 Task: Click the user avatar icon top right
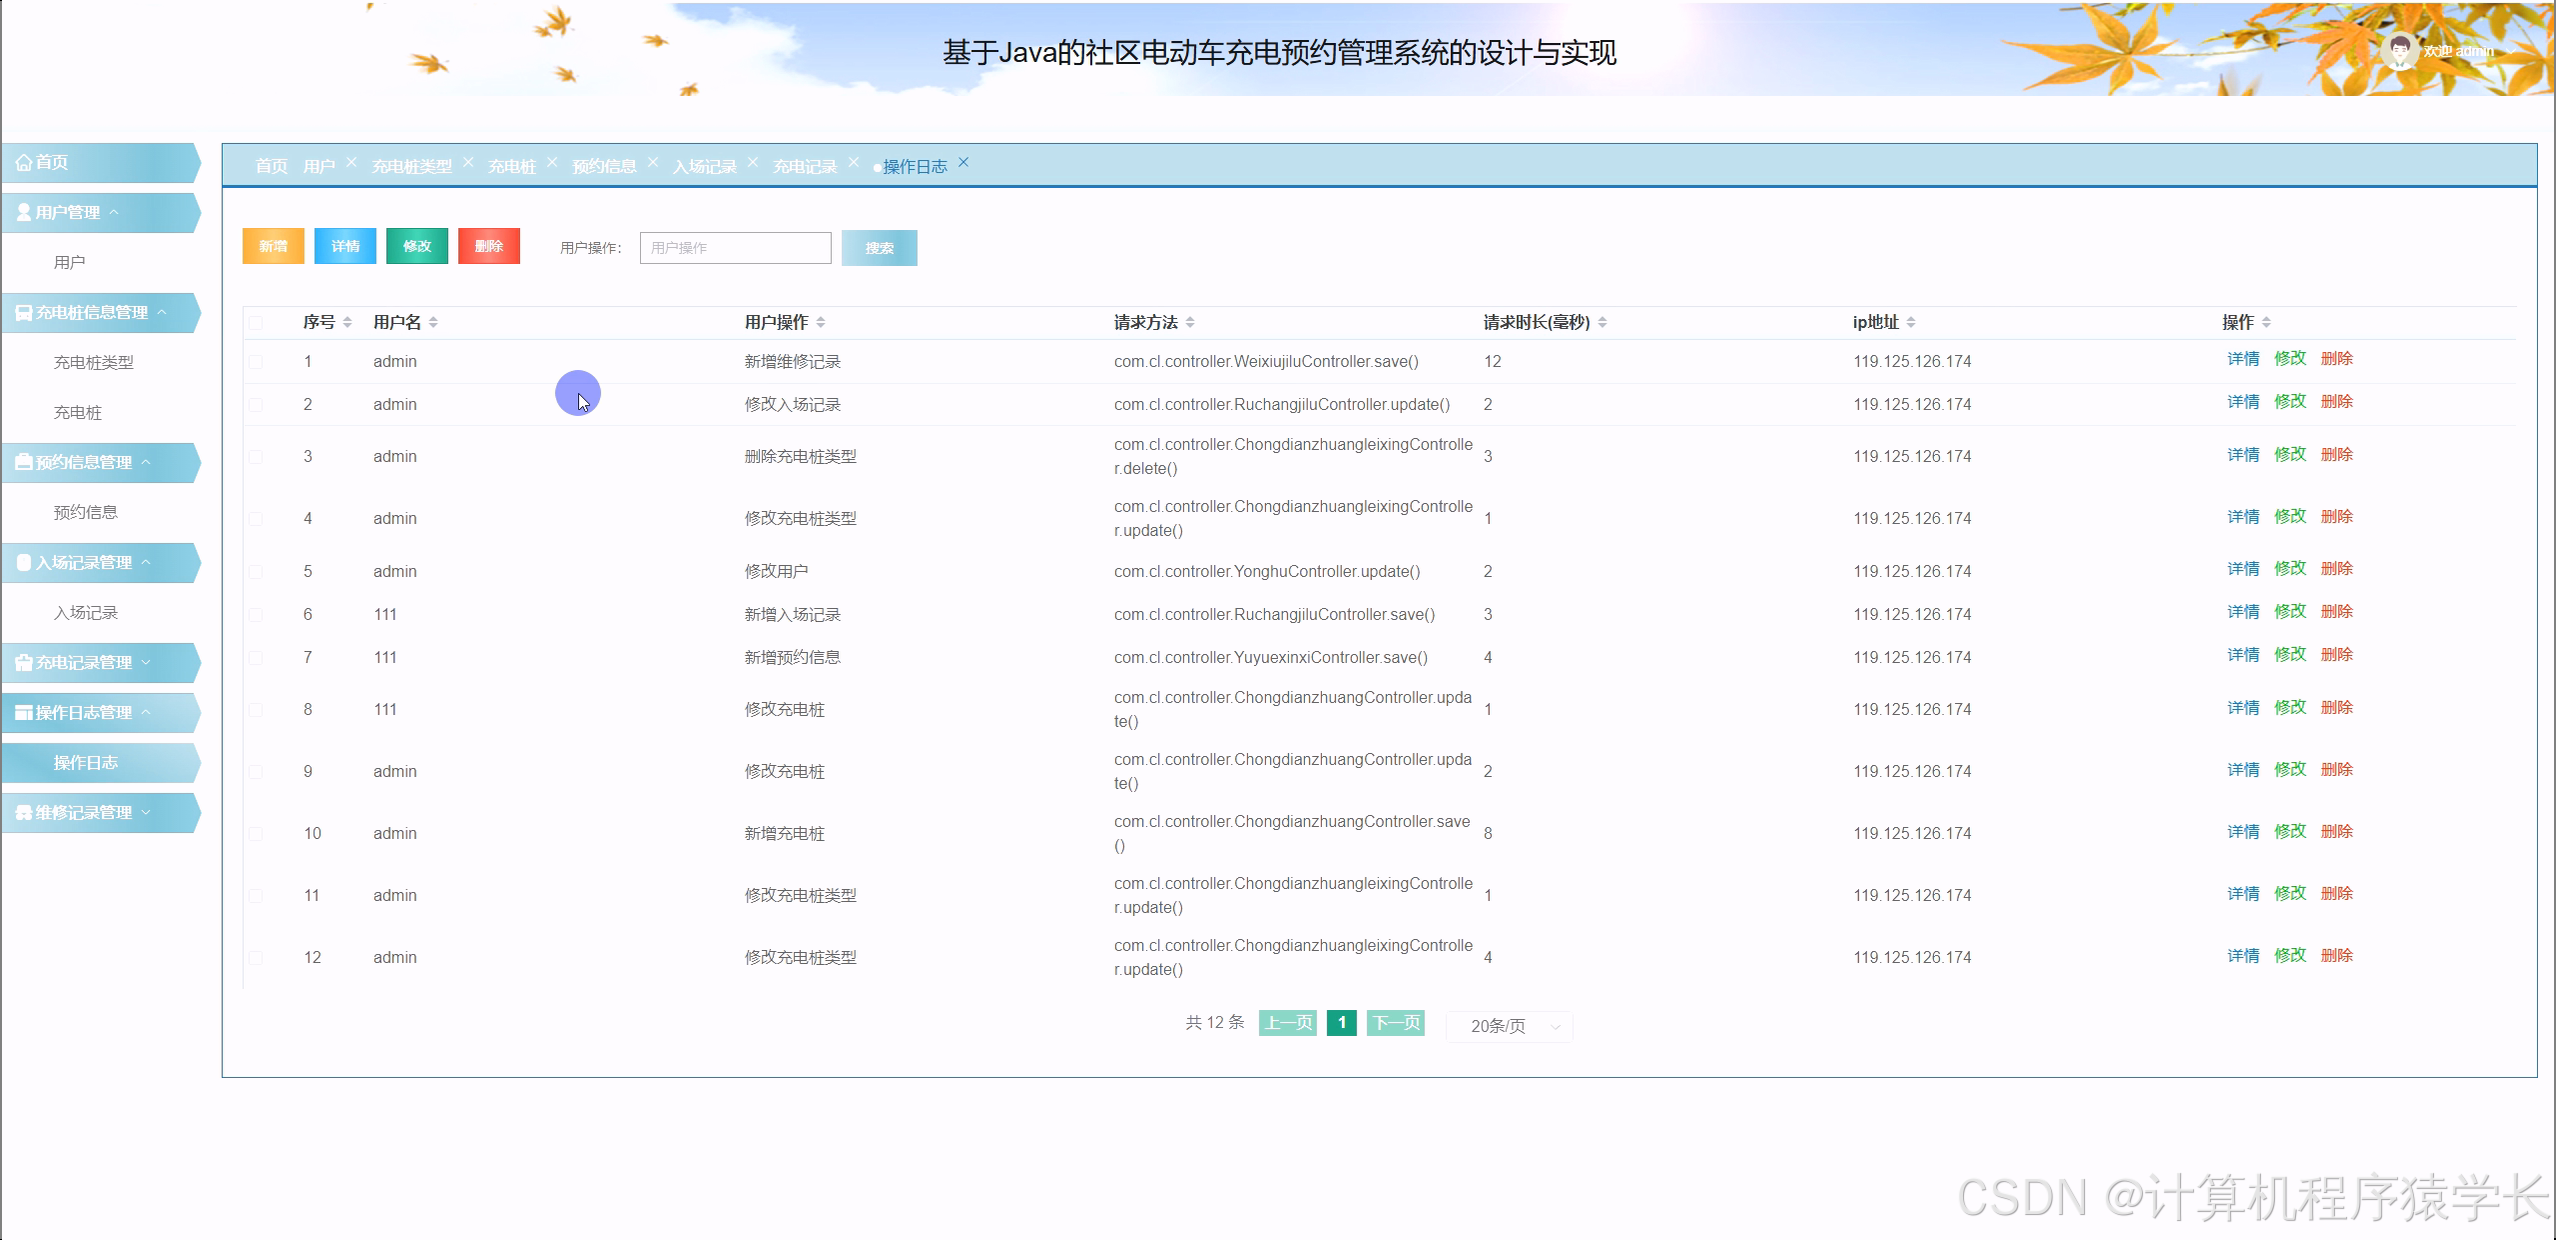click(2399, 50)
